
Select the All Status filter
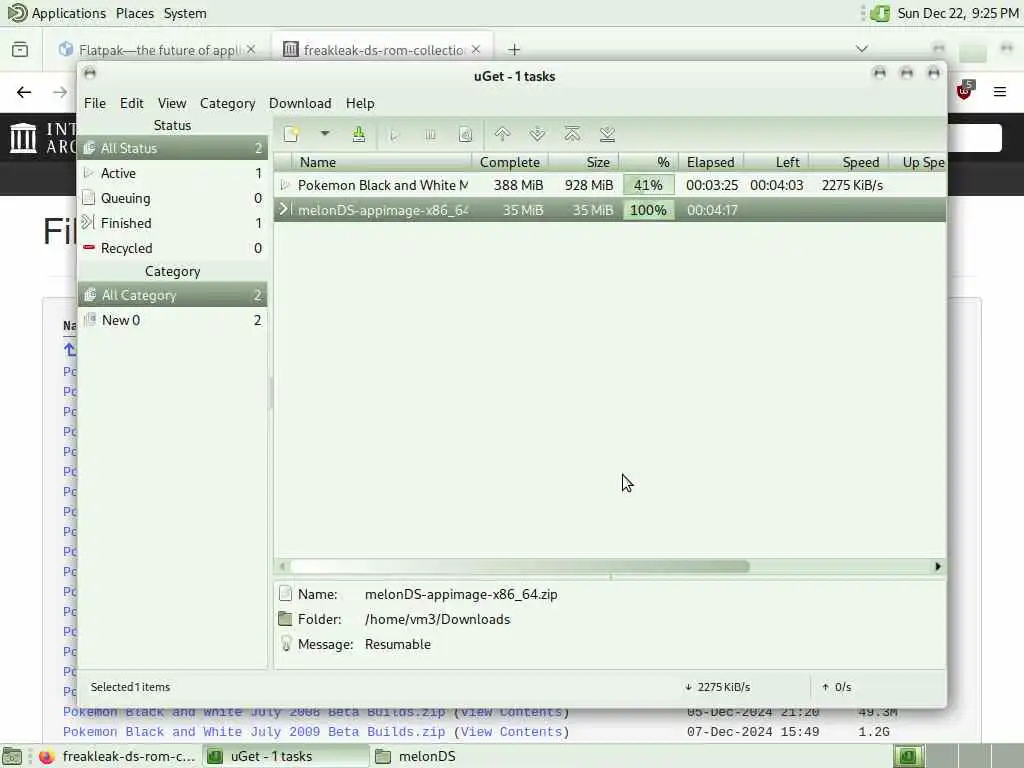point(172,148)
